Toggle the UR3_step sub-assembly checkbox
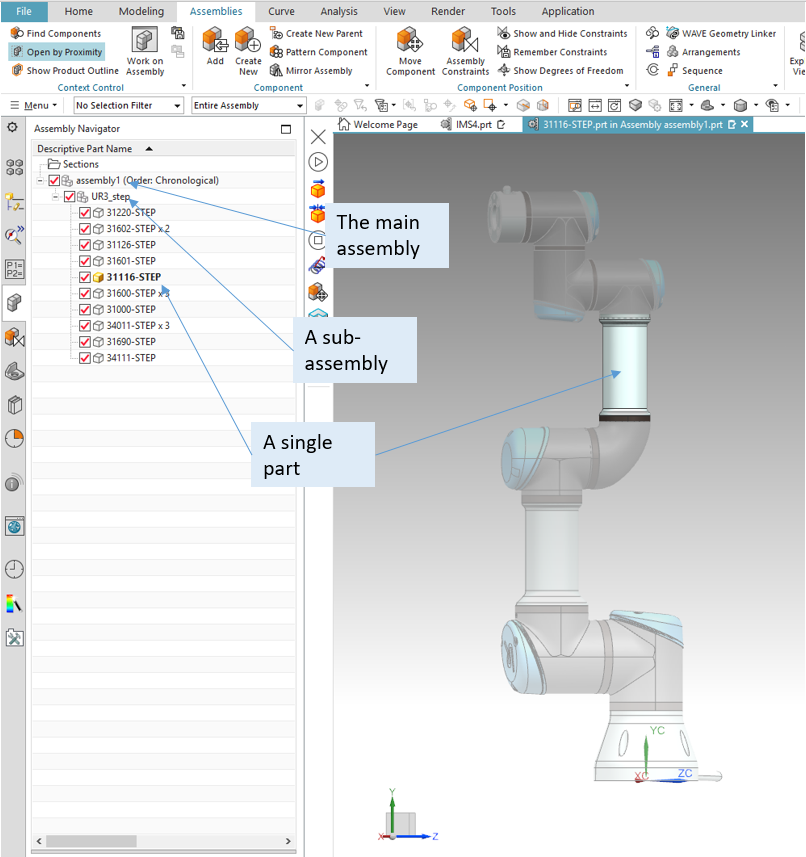The height and width of the screenshot is (857, 806). pyautogui.click(x=70, y=197)
